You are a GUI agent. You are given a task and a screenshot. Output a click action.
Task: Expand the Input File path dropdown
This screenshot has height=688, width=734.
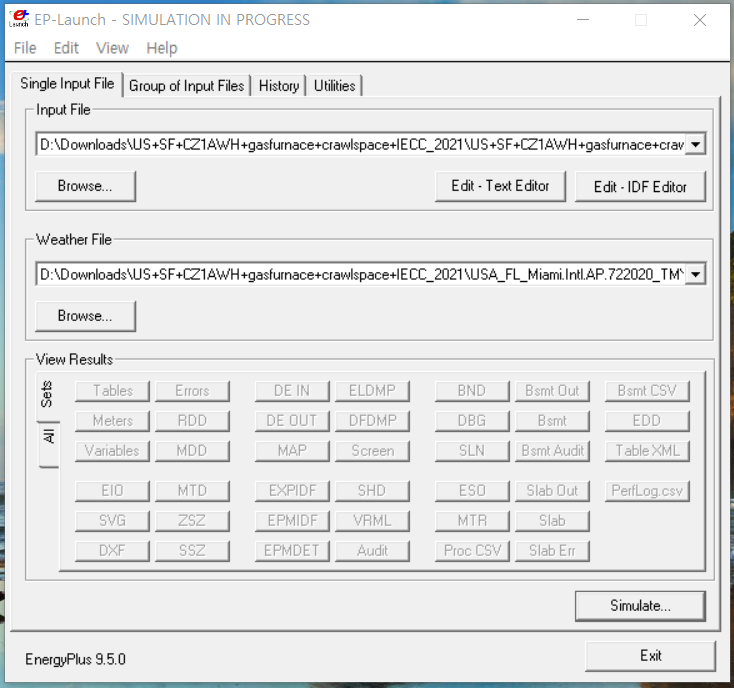(x=696, y=144)
